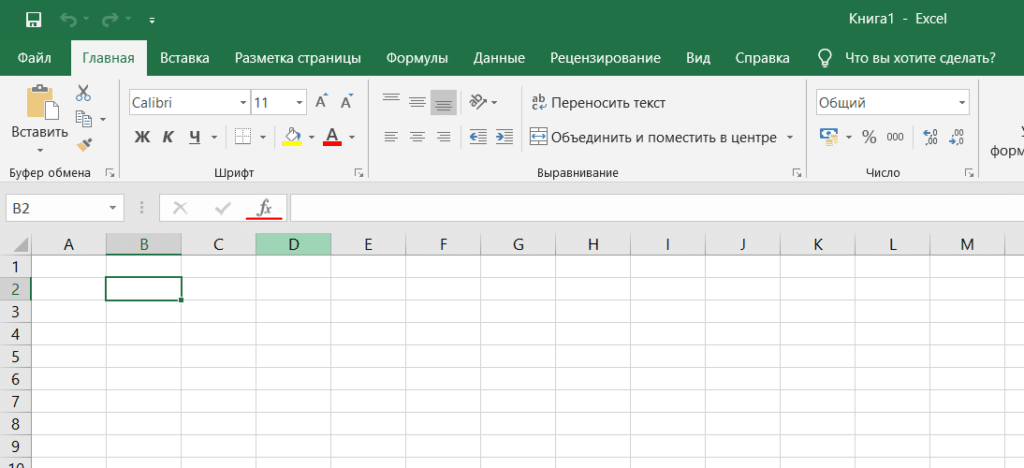Viewport: 1024px width, 468px height.
Task: Open Customize Quick Access Toolbar arrow
Action: point(152,20)
